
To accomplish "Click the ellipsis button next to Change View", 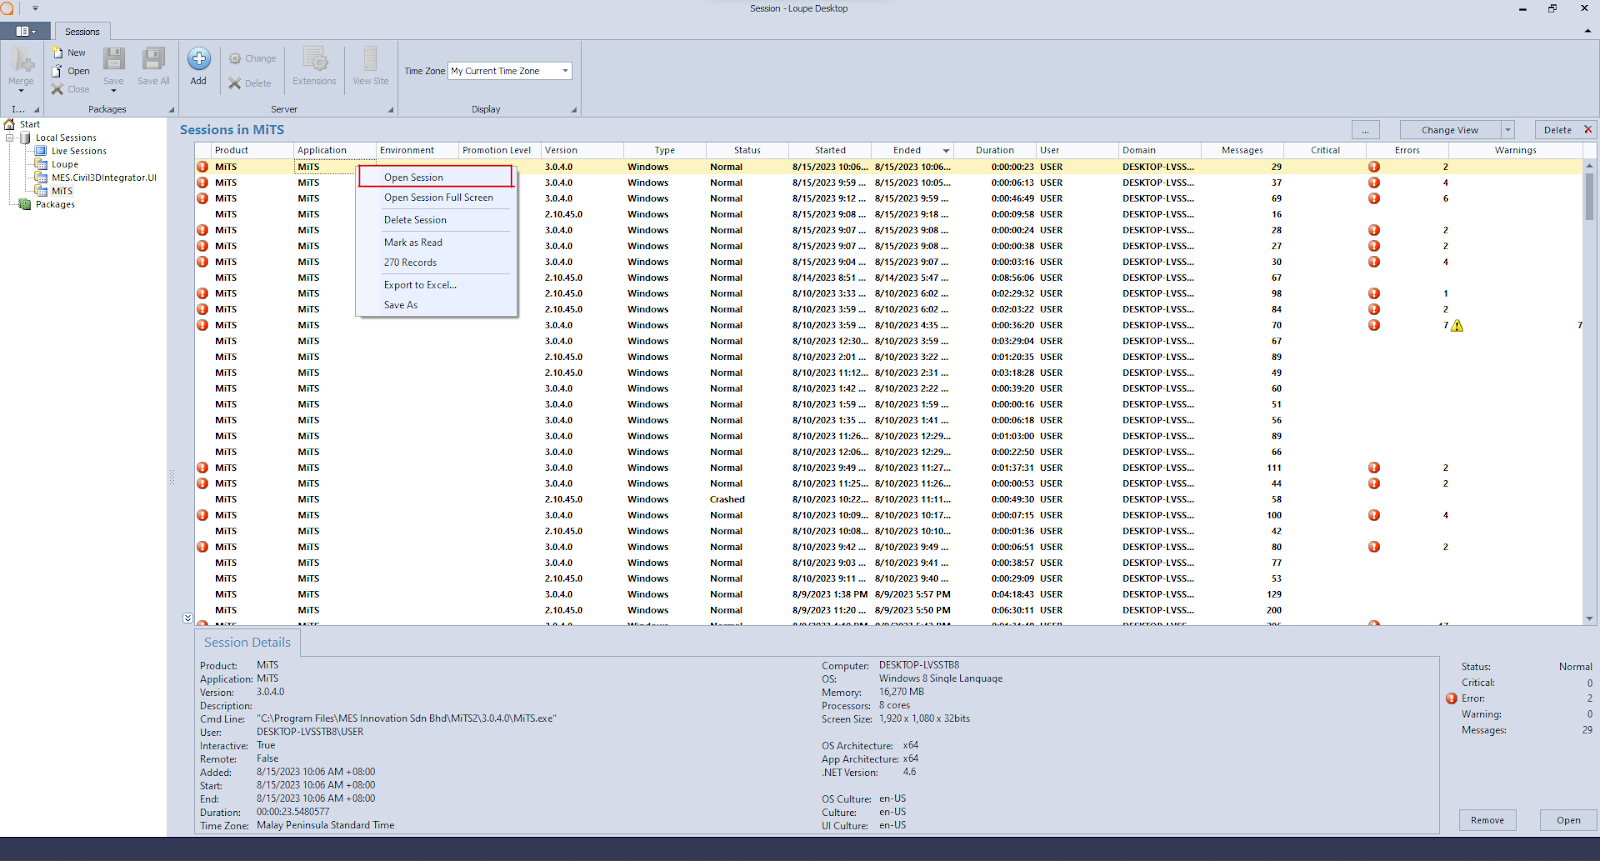I will tap(1366, 130).
